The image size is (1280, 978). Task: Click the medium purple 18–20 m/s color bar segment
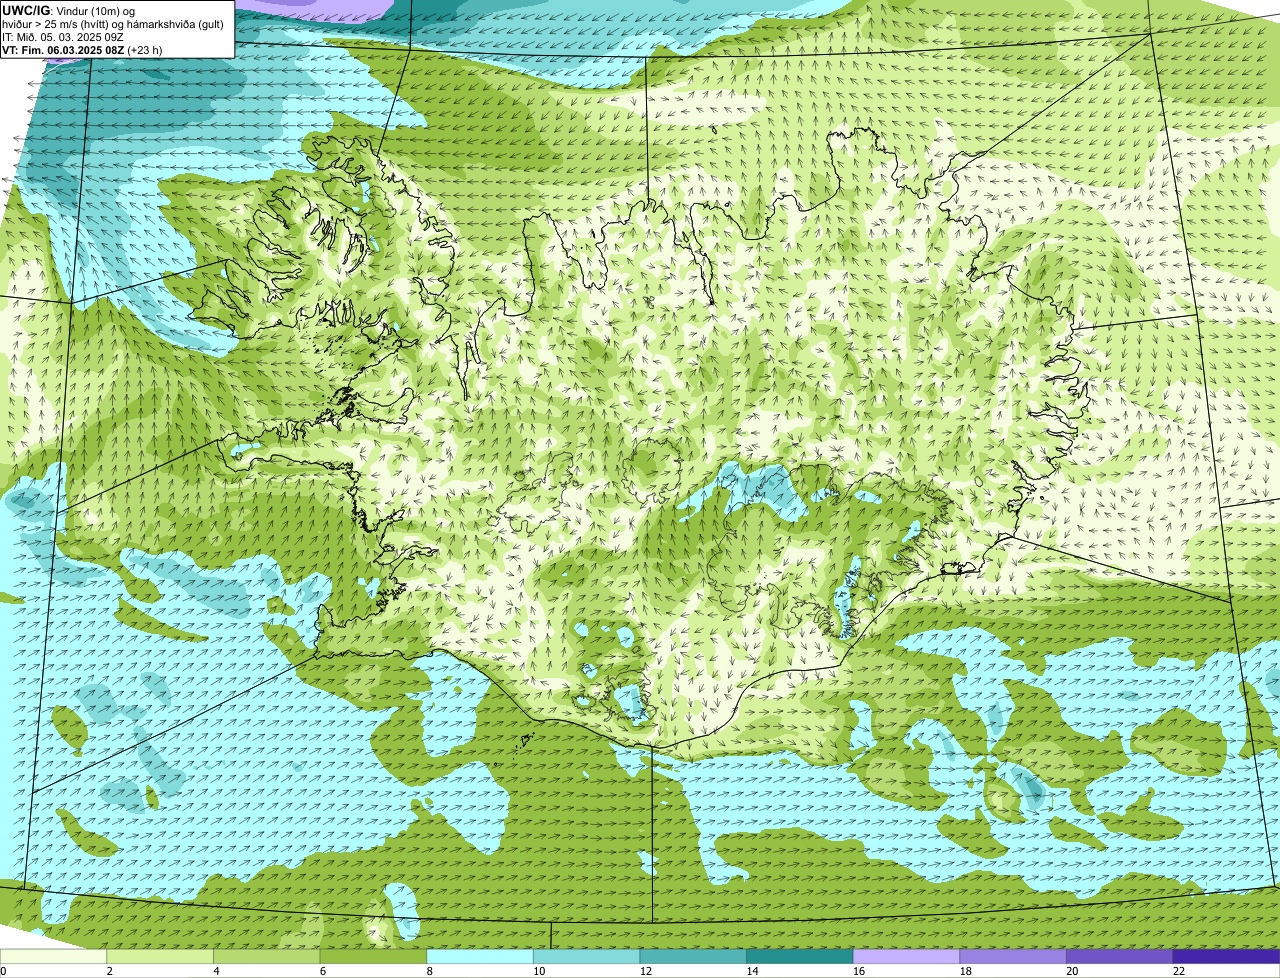1013,956
